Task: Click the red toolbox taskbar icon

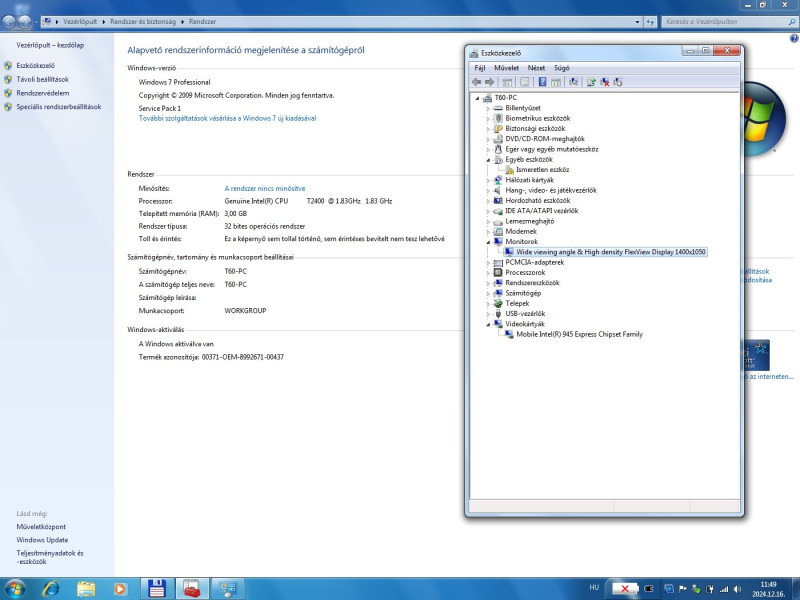Action: 192,589
